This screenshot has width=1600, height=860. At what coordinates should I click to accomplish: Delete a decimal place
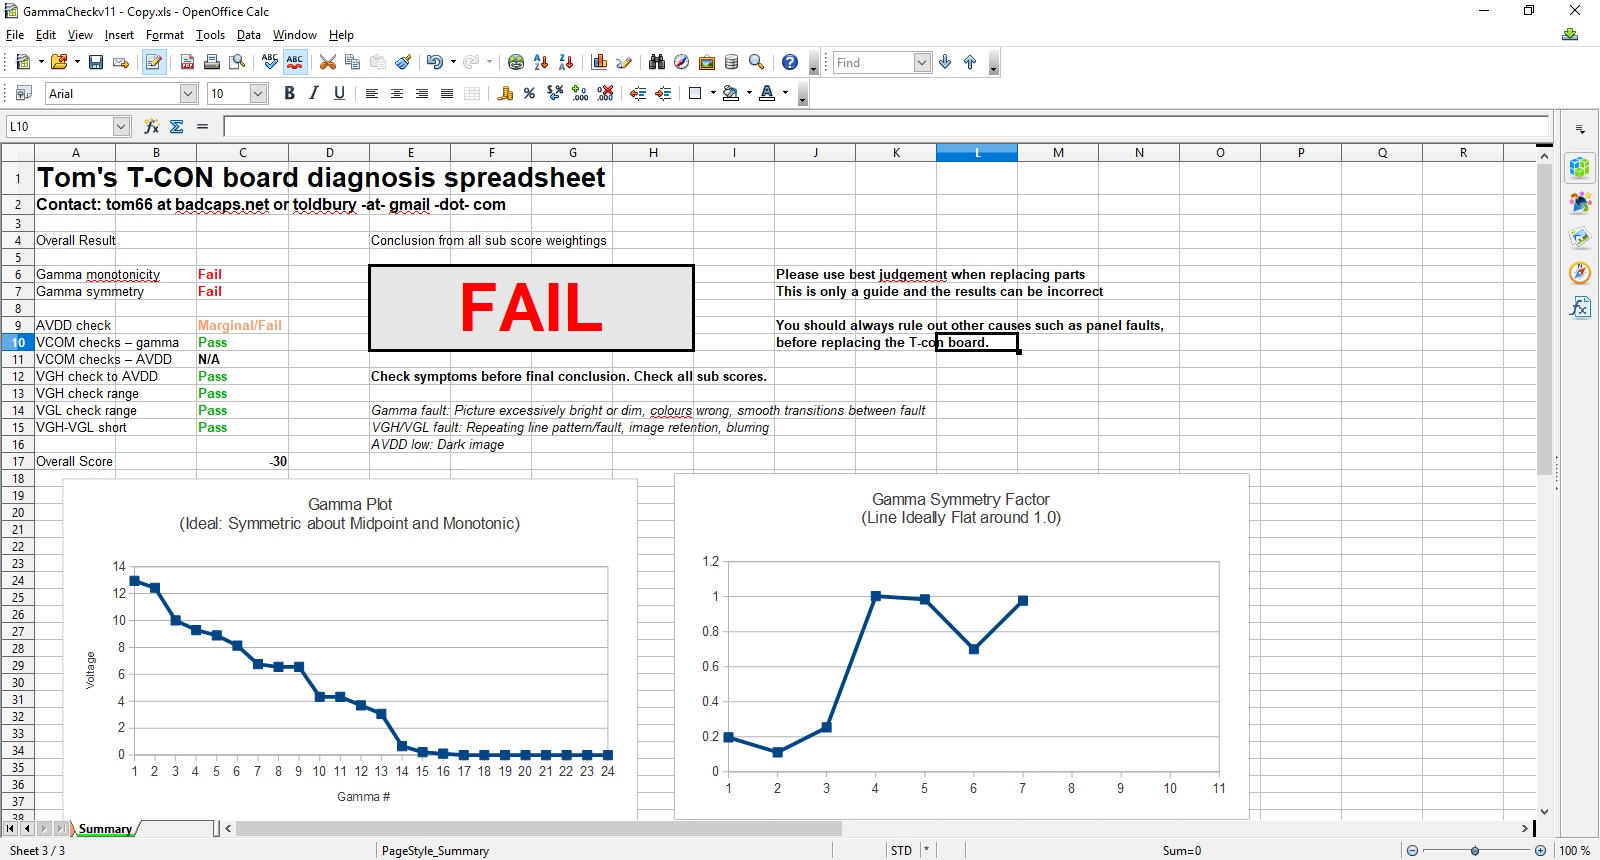pyautogui.click(x=605, y=93)
